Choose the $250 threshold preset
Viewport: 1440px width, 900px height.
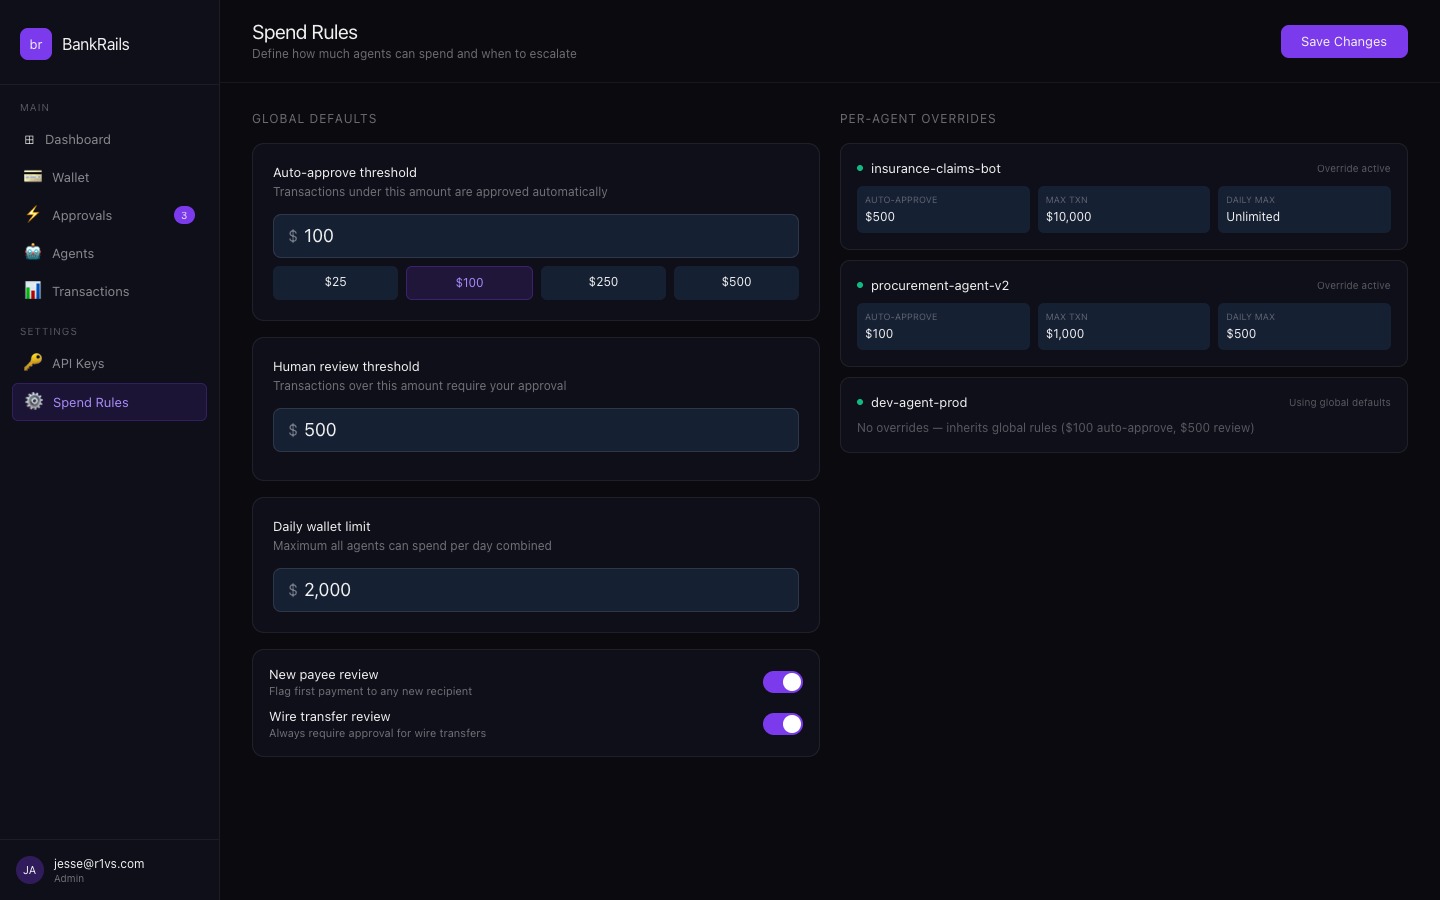pos(603,283)
